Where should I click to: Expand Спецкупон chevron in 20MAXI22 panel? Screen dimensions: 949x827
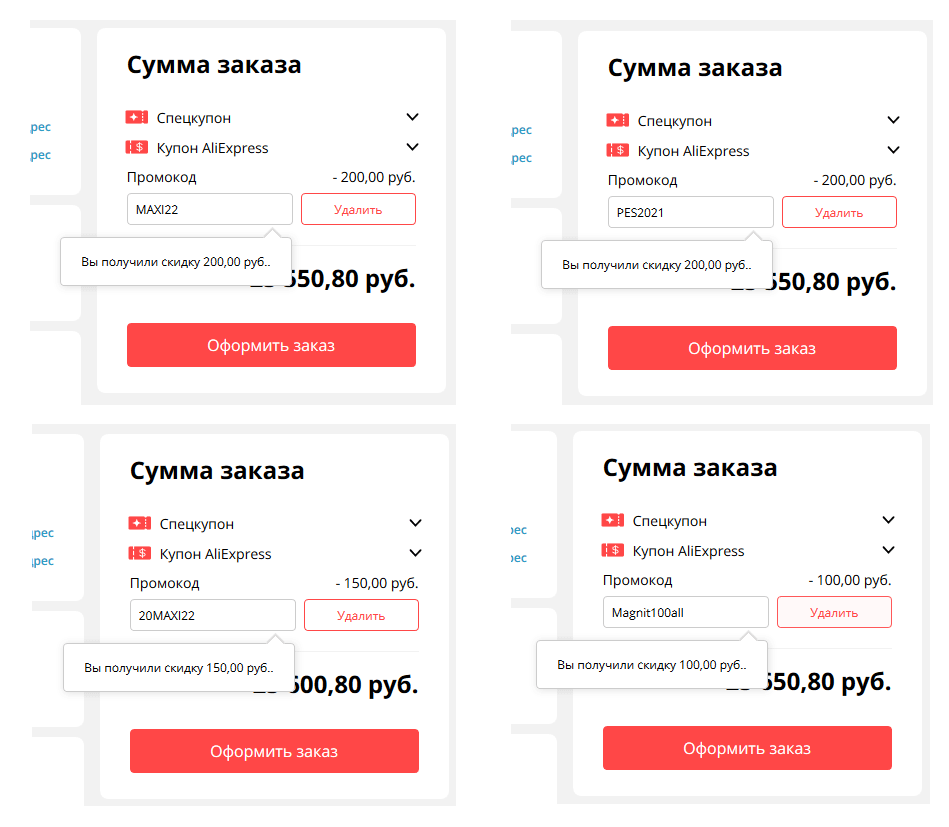[x=416, y=523]
